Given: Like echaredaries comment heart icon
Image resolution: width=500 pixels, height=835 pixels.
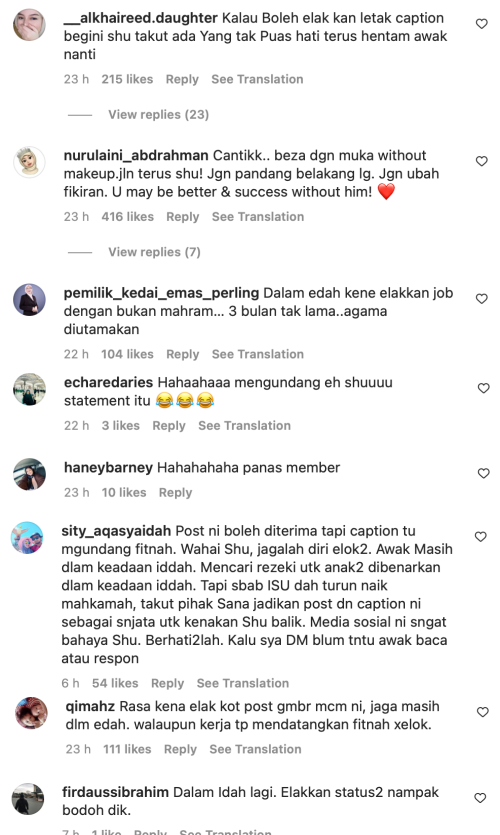Looking at the screenshot, I should tap(483, 388).
